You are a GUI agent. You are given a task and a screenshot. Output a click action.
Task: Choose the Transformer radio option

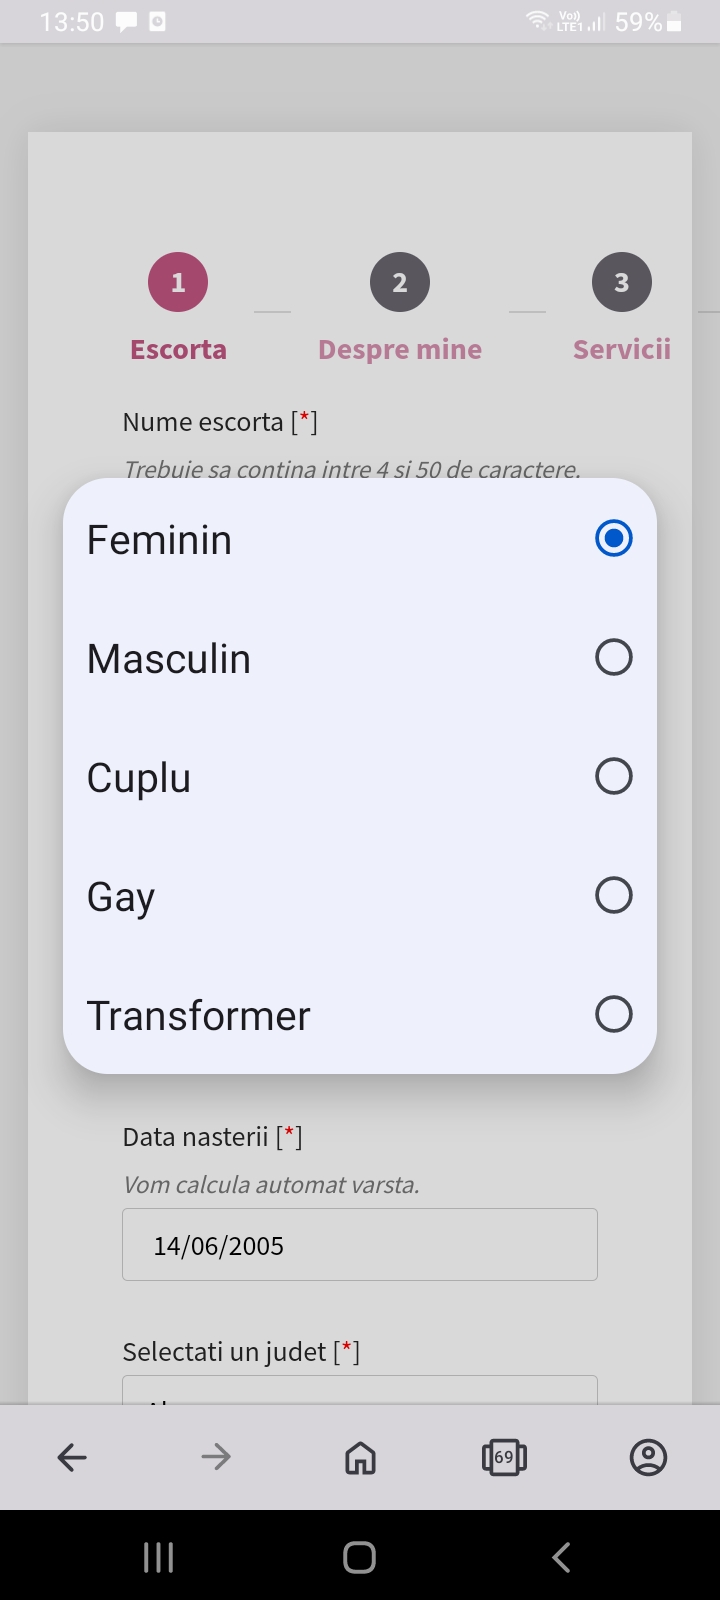coord(613,1015)
